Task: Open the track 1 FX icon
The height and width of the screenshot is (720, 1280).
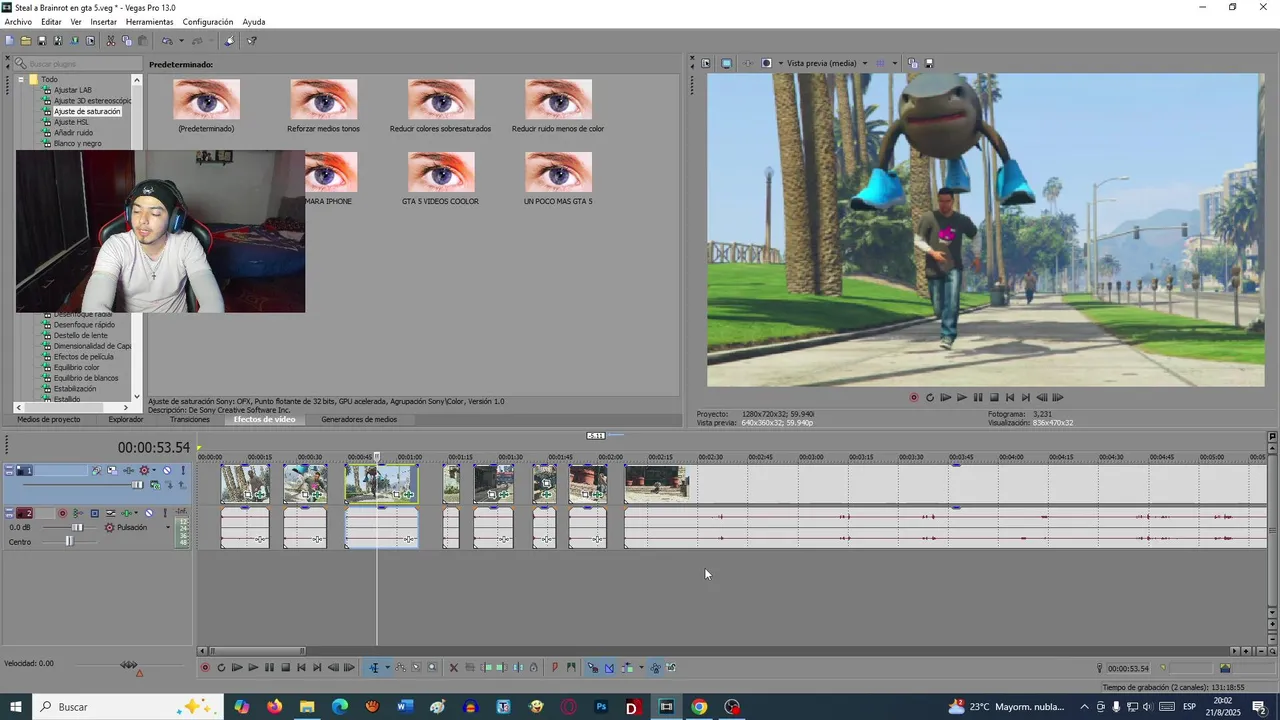Action: (x=128, y=471)
